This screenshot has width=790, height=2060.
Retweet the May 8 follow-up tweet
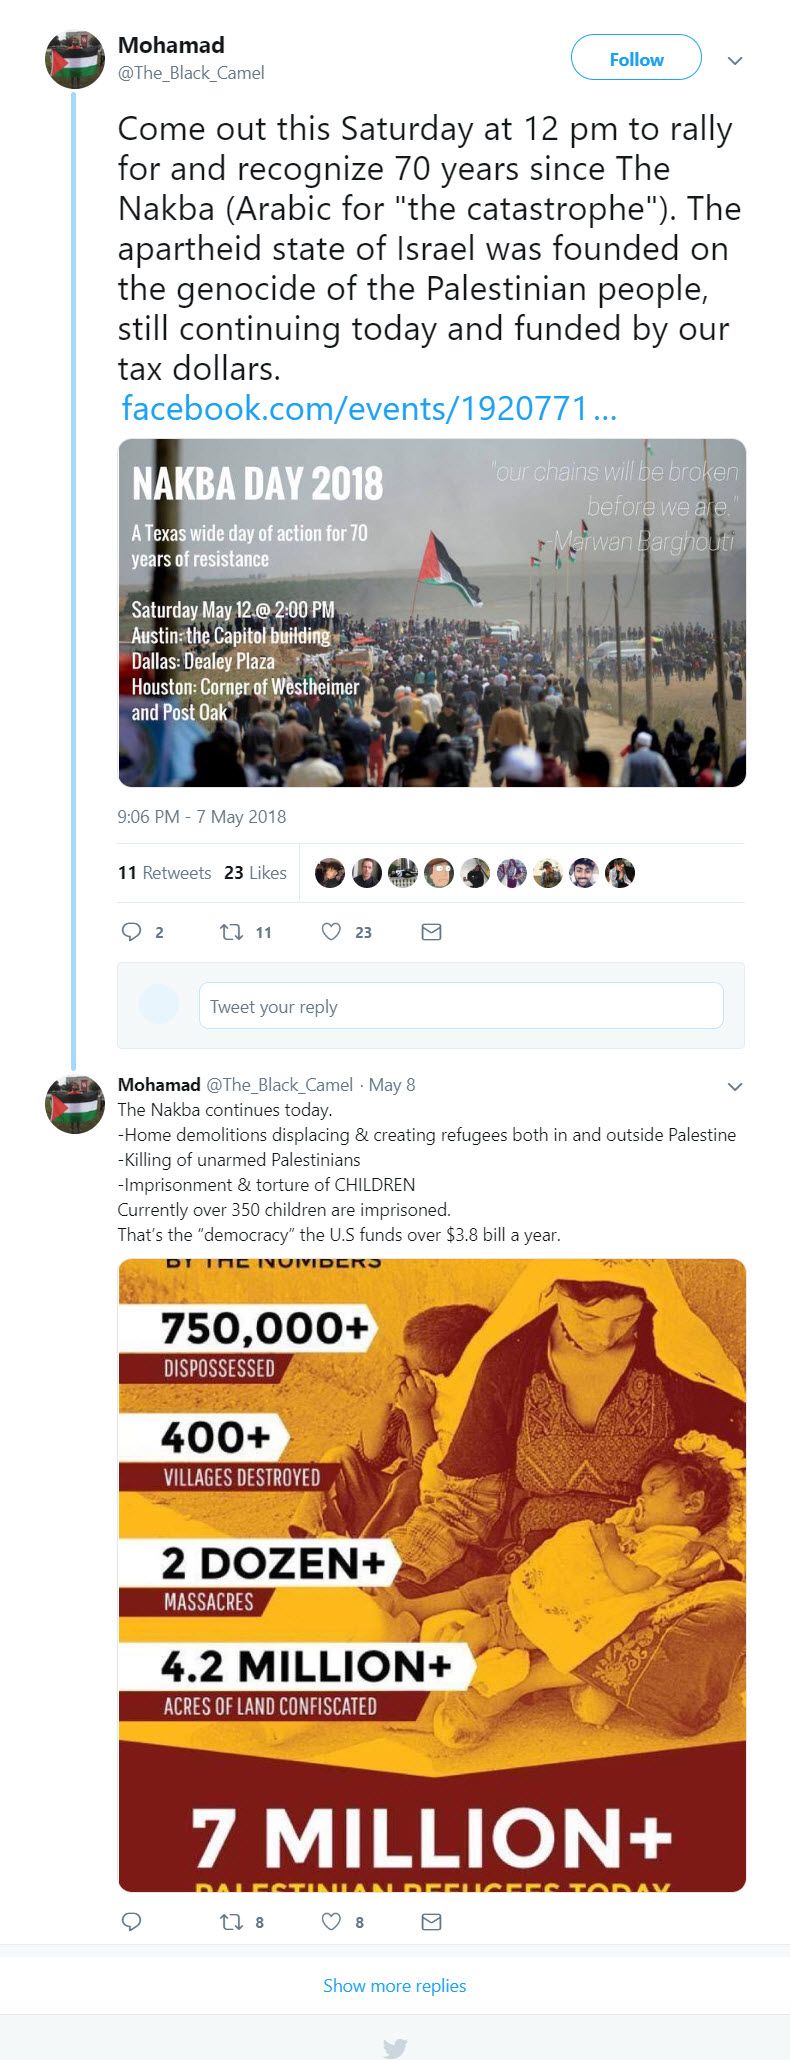tap(231, 1921)
